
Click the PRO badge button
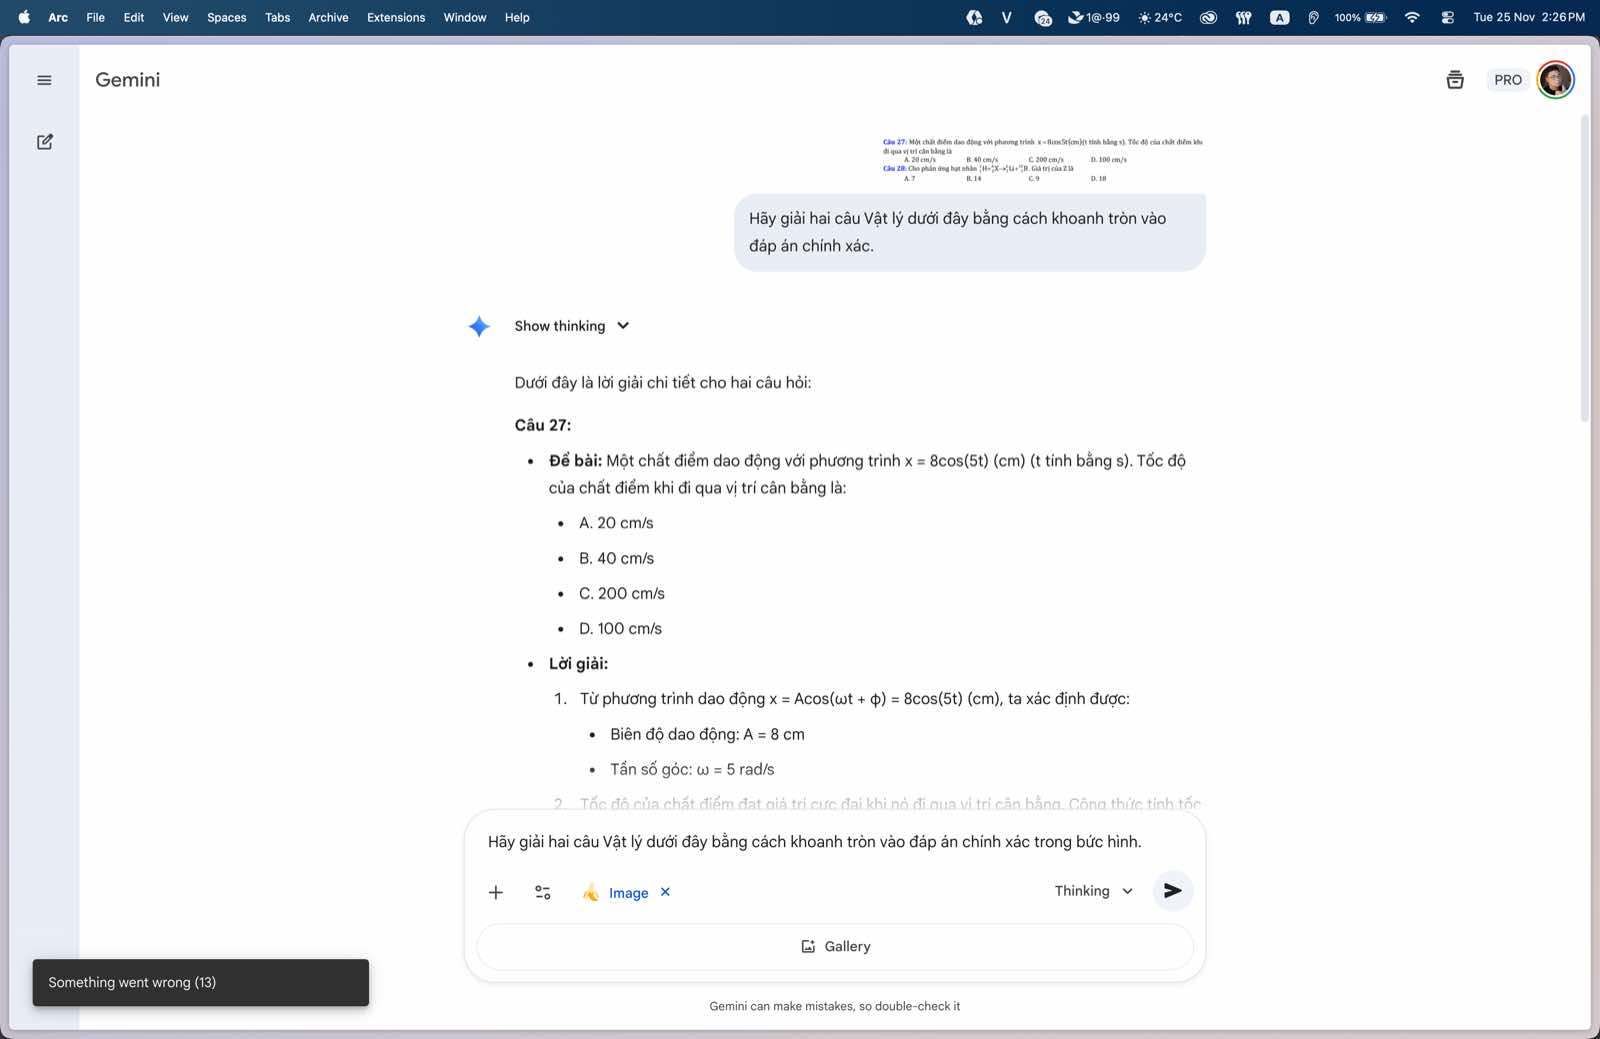coord(1507,80)
